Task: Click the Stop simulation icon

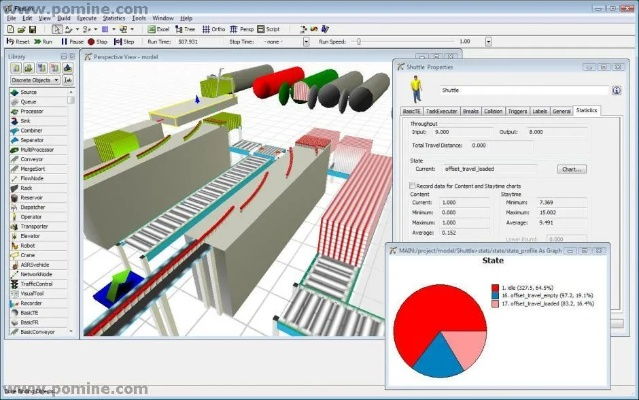Action: coord(99,42)
